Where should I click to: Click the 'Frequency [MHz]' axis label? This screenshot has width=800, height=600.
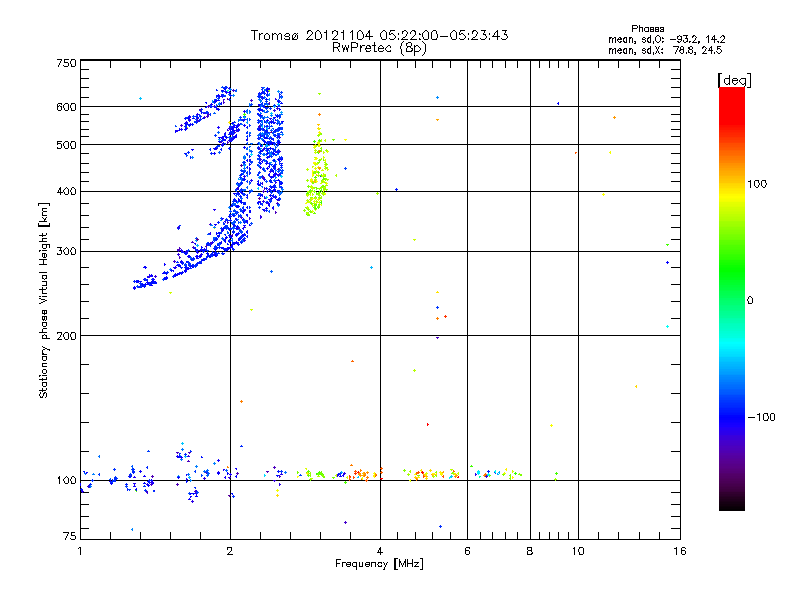pyautogui.click(x=379, y=564)
